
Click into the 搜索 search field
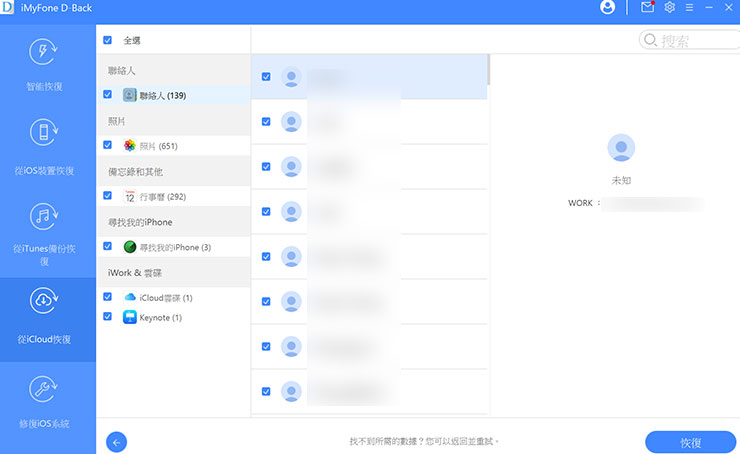point(689,40)
